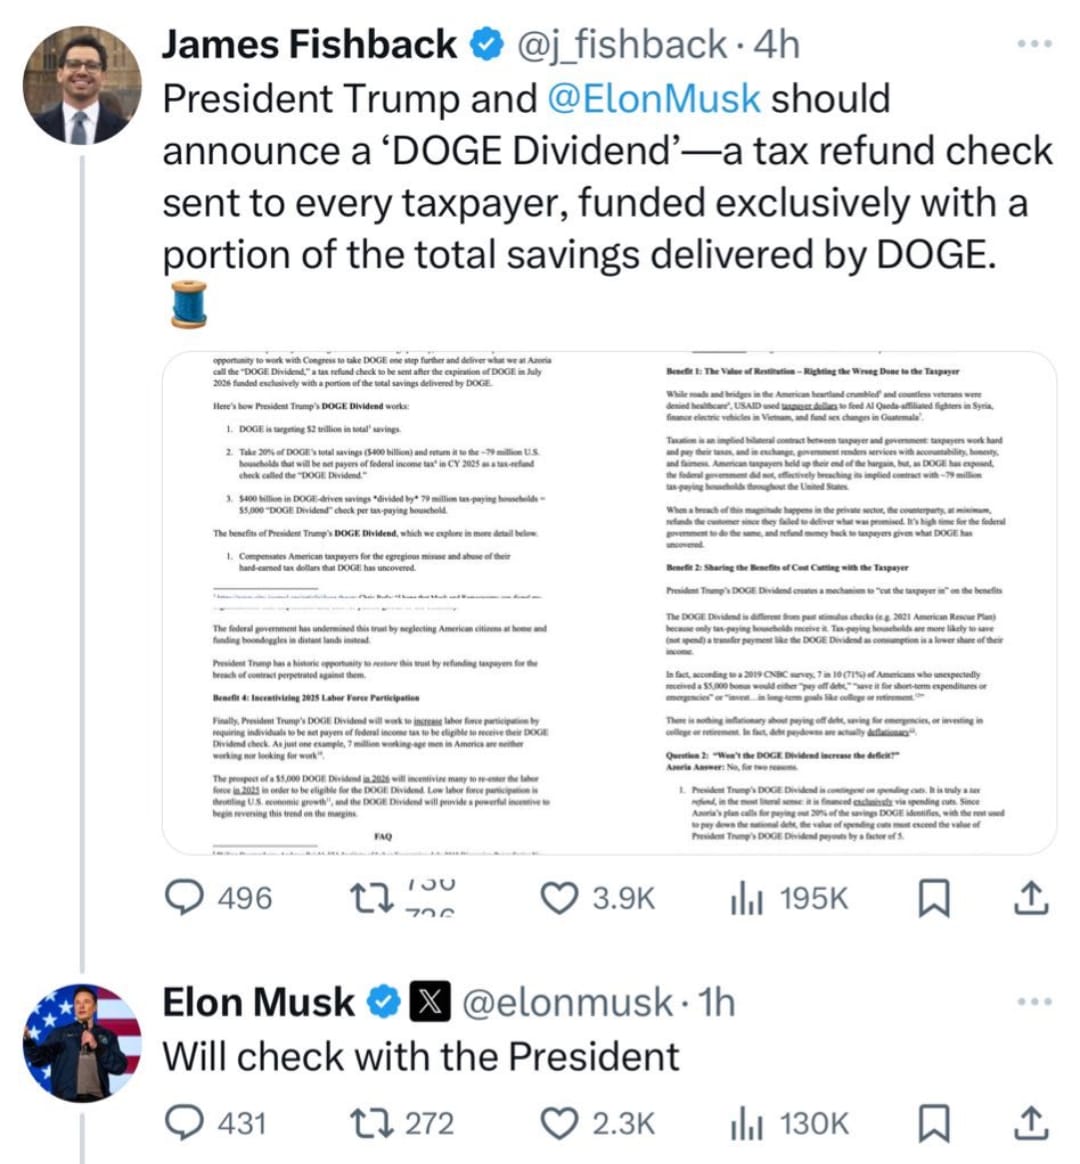
Task: Click the James Fishback display name
Action: (308, 44)
